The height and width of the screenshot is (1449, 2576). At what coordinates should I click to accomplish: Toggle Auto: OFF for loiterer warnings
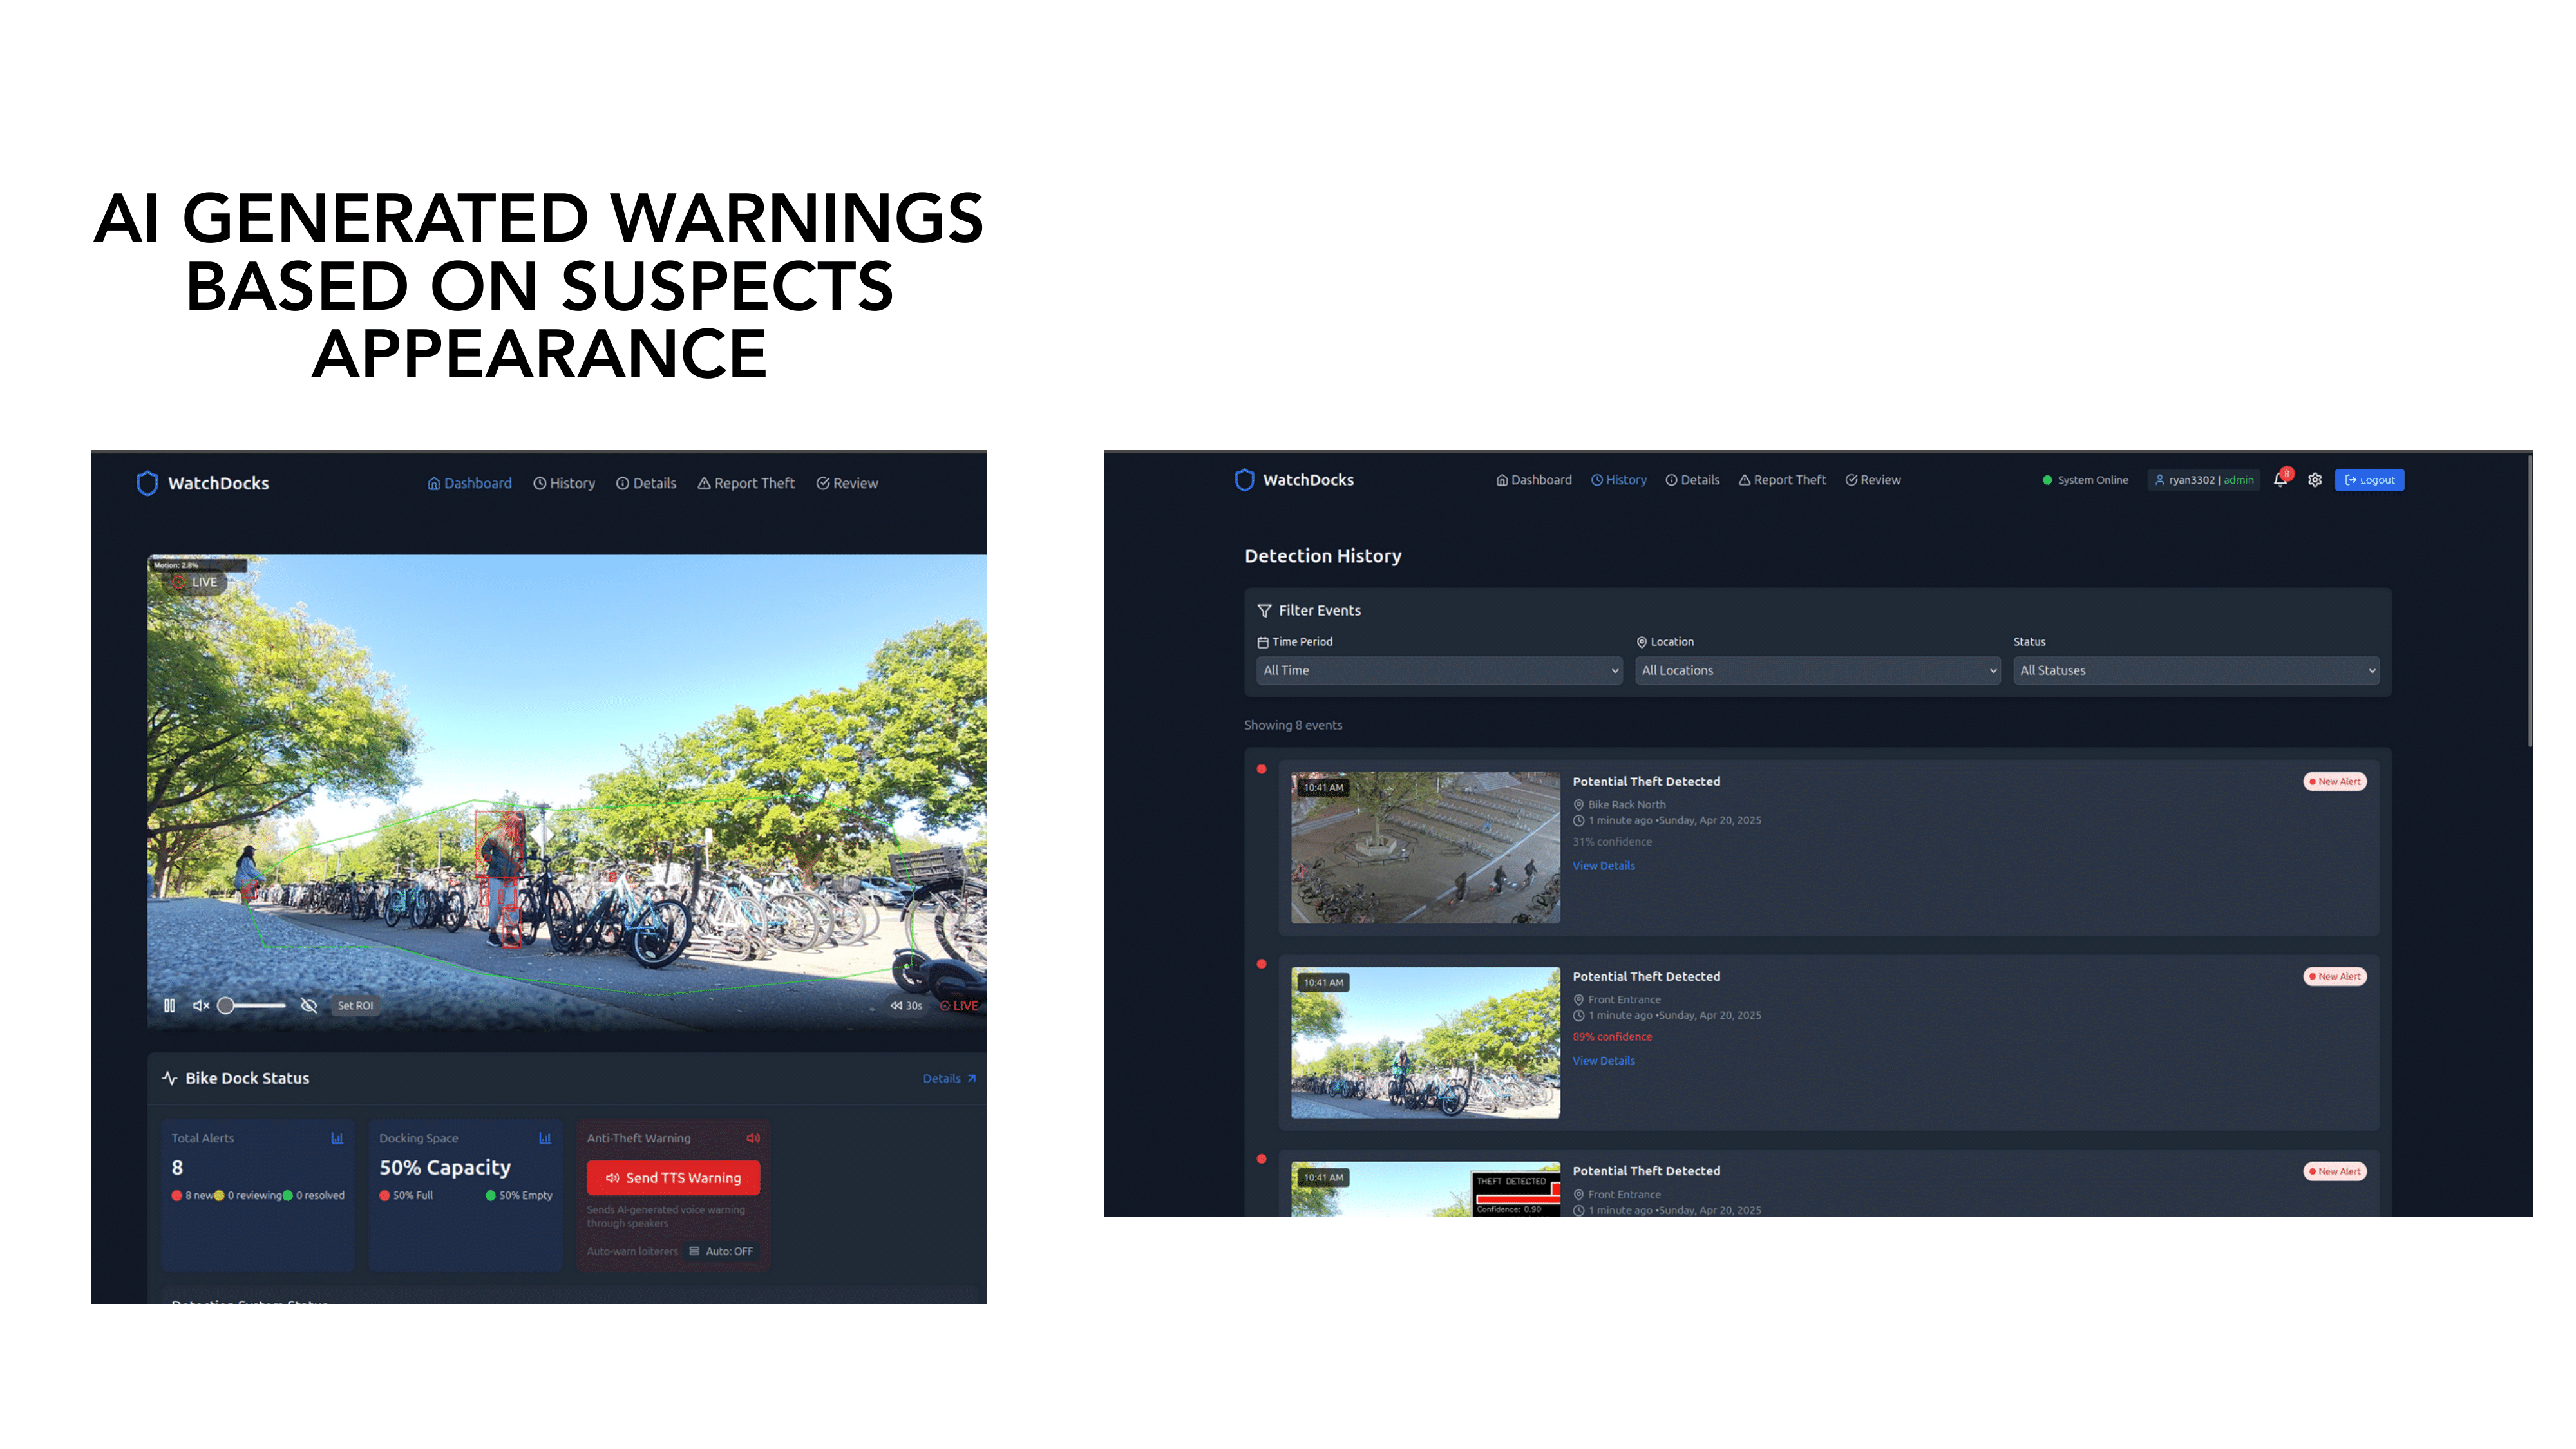click(721, 1251)
